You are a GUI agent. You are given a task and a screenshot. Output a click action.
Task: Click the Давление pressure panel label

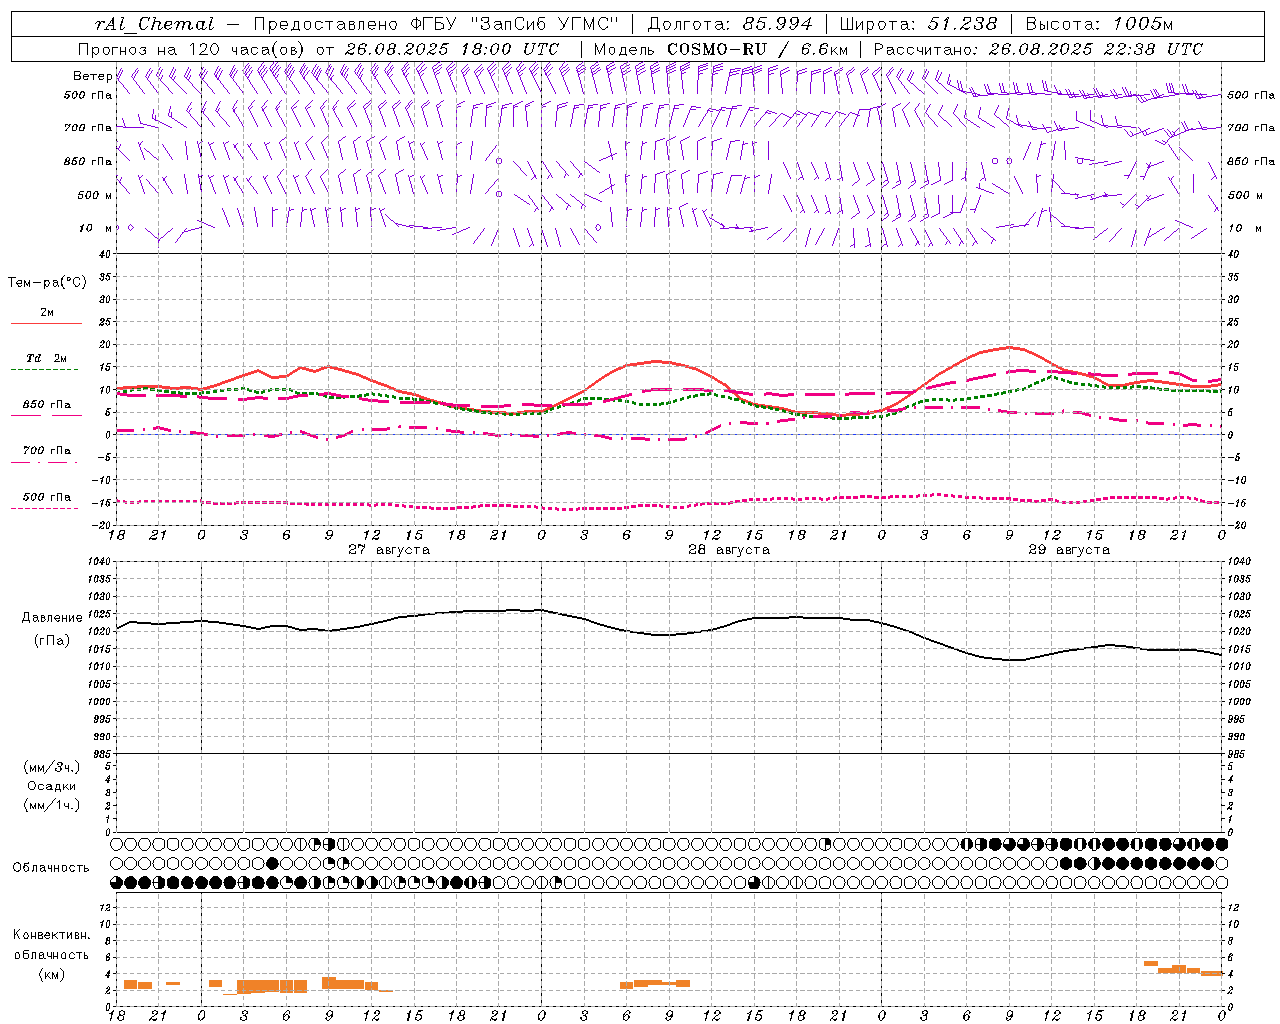point(51,618)
